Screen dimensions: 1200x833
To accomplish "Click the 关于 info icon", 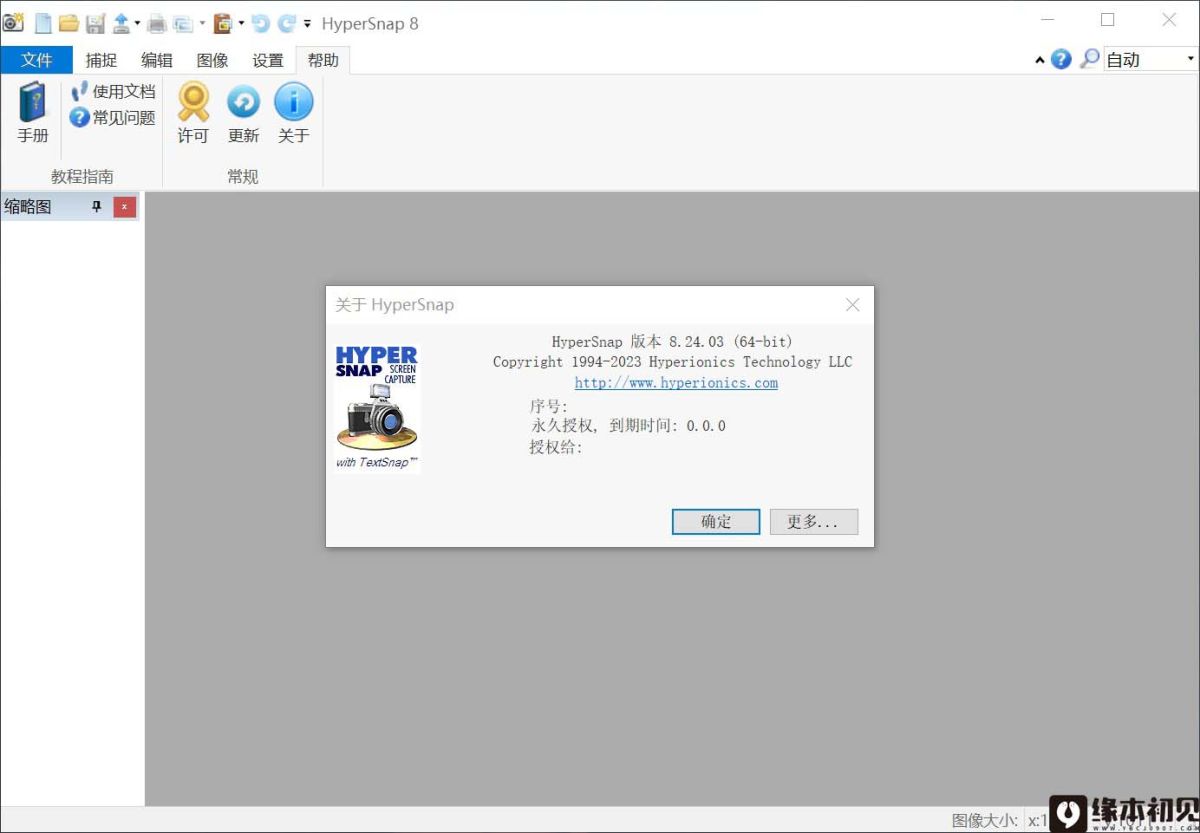I will pos(293,113).
